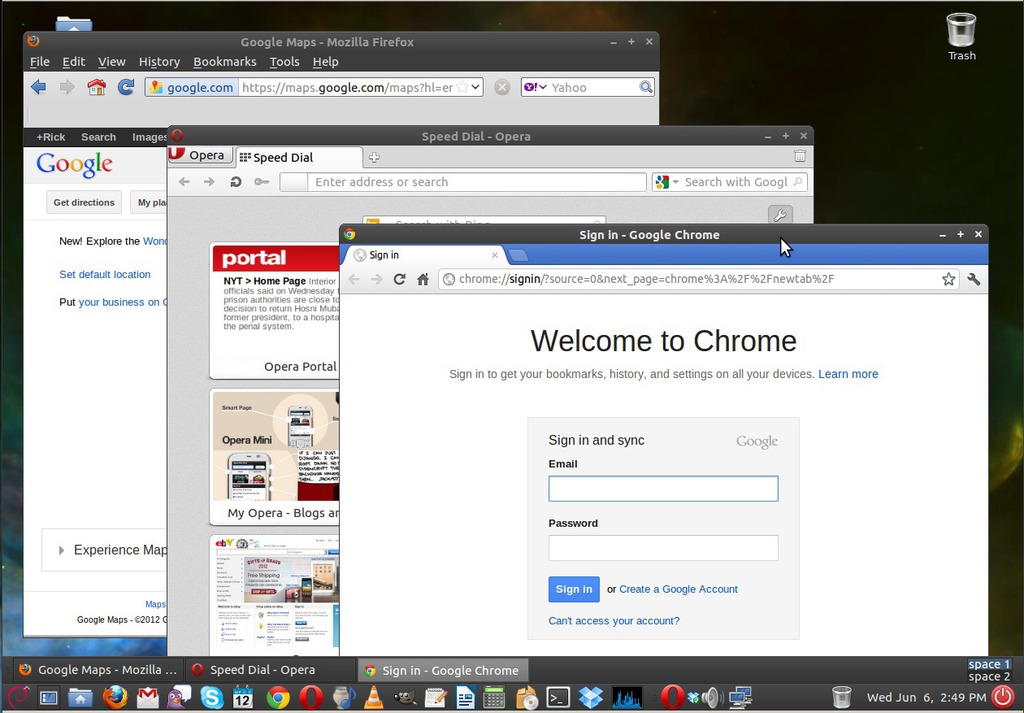Open the Bookmarks menu in Firefox
The image size is (1024, 713).
[x=225, y=61]
